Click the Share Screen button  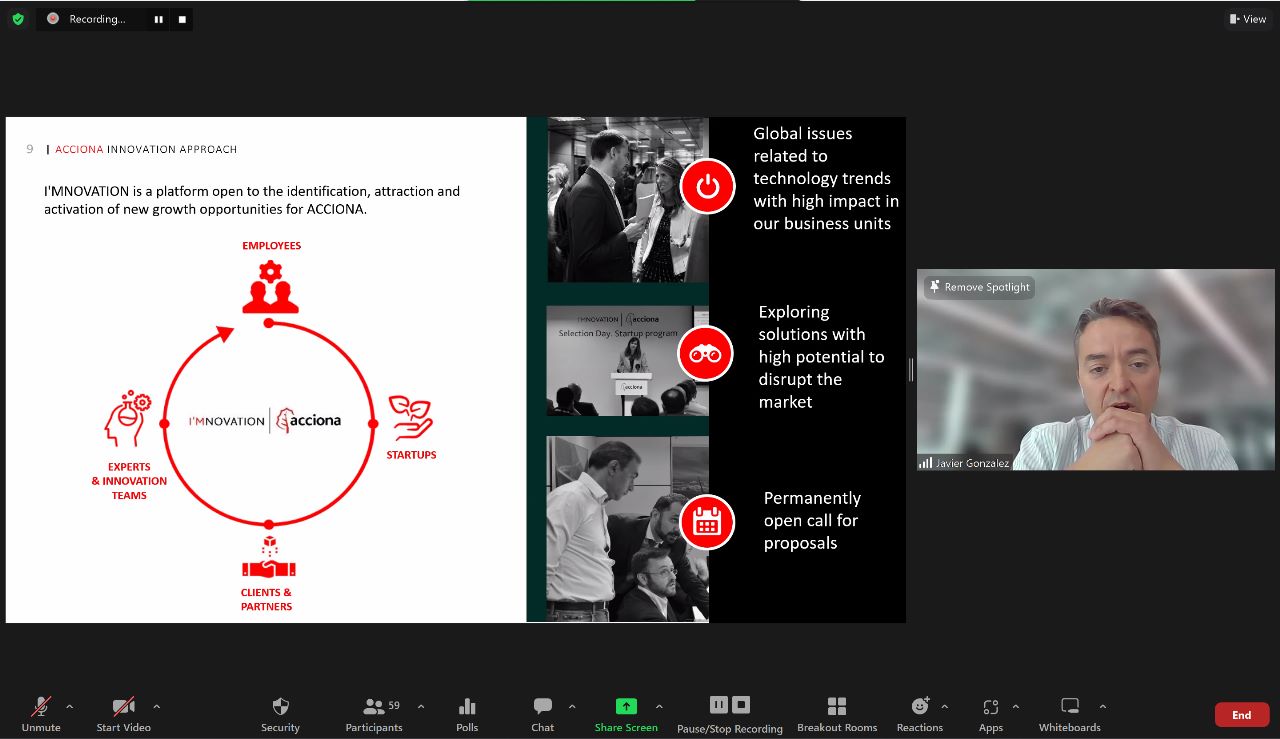point(626,713)
